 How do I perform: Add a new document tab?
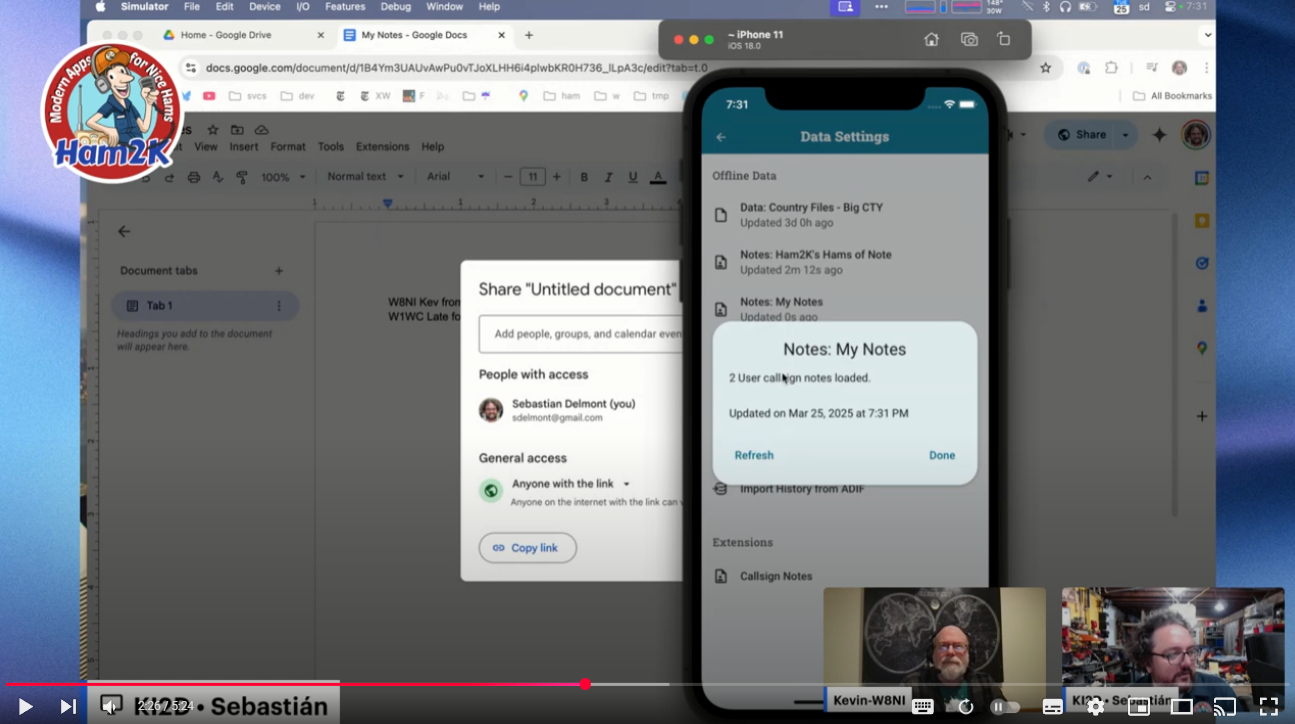click(279, 271)
